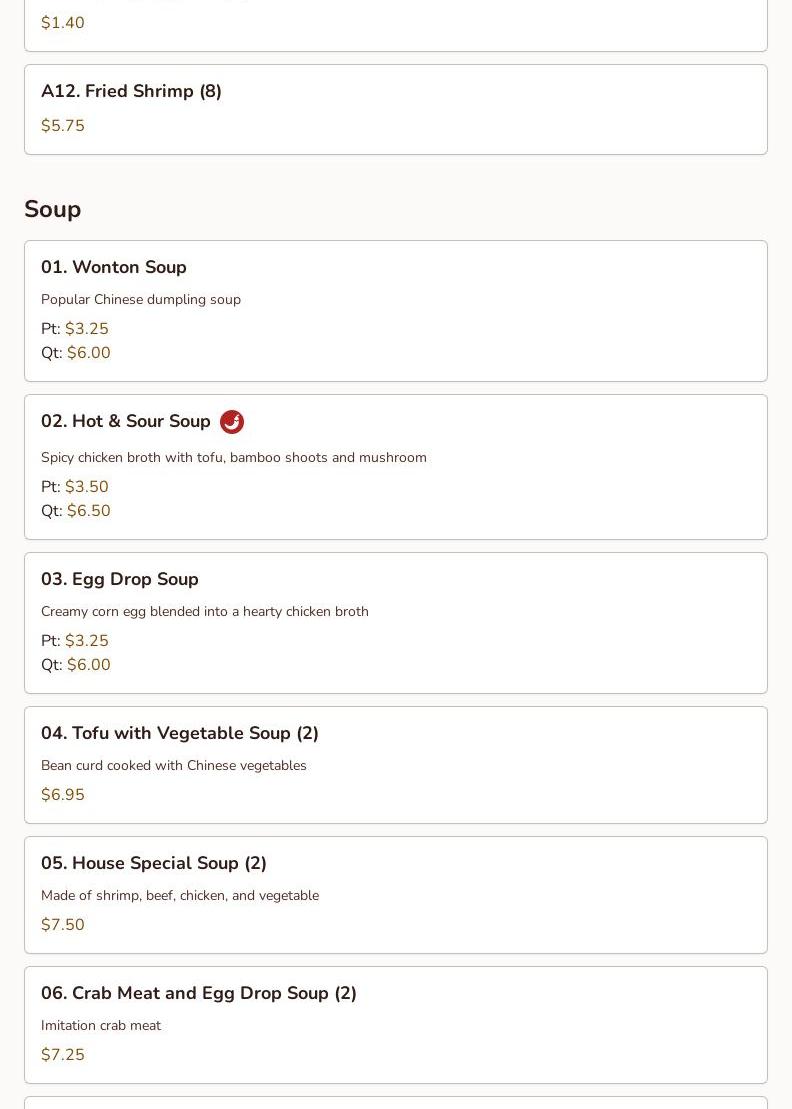Click the $5.75 Fried Shrimp price
792x1109 pixels.
pyautogui.click(x=63, y=126)
